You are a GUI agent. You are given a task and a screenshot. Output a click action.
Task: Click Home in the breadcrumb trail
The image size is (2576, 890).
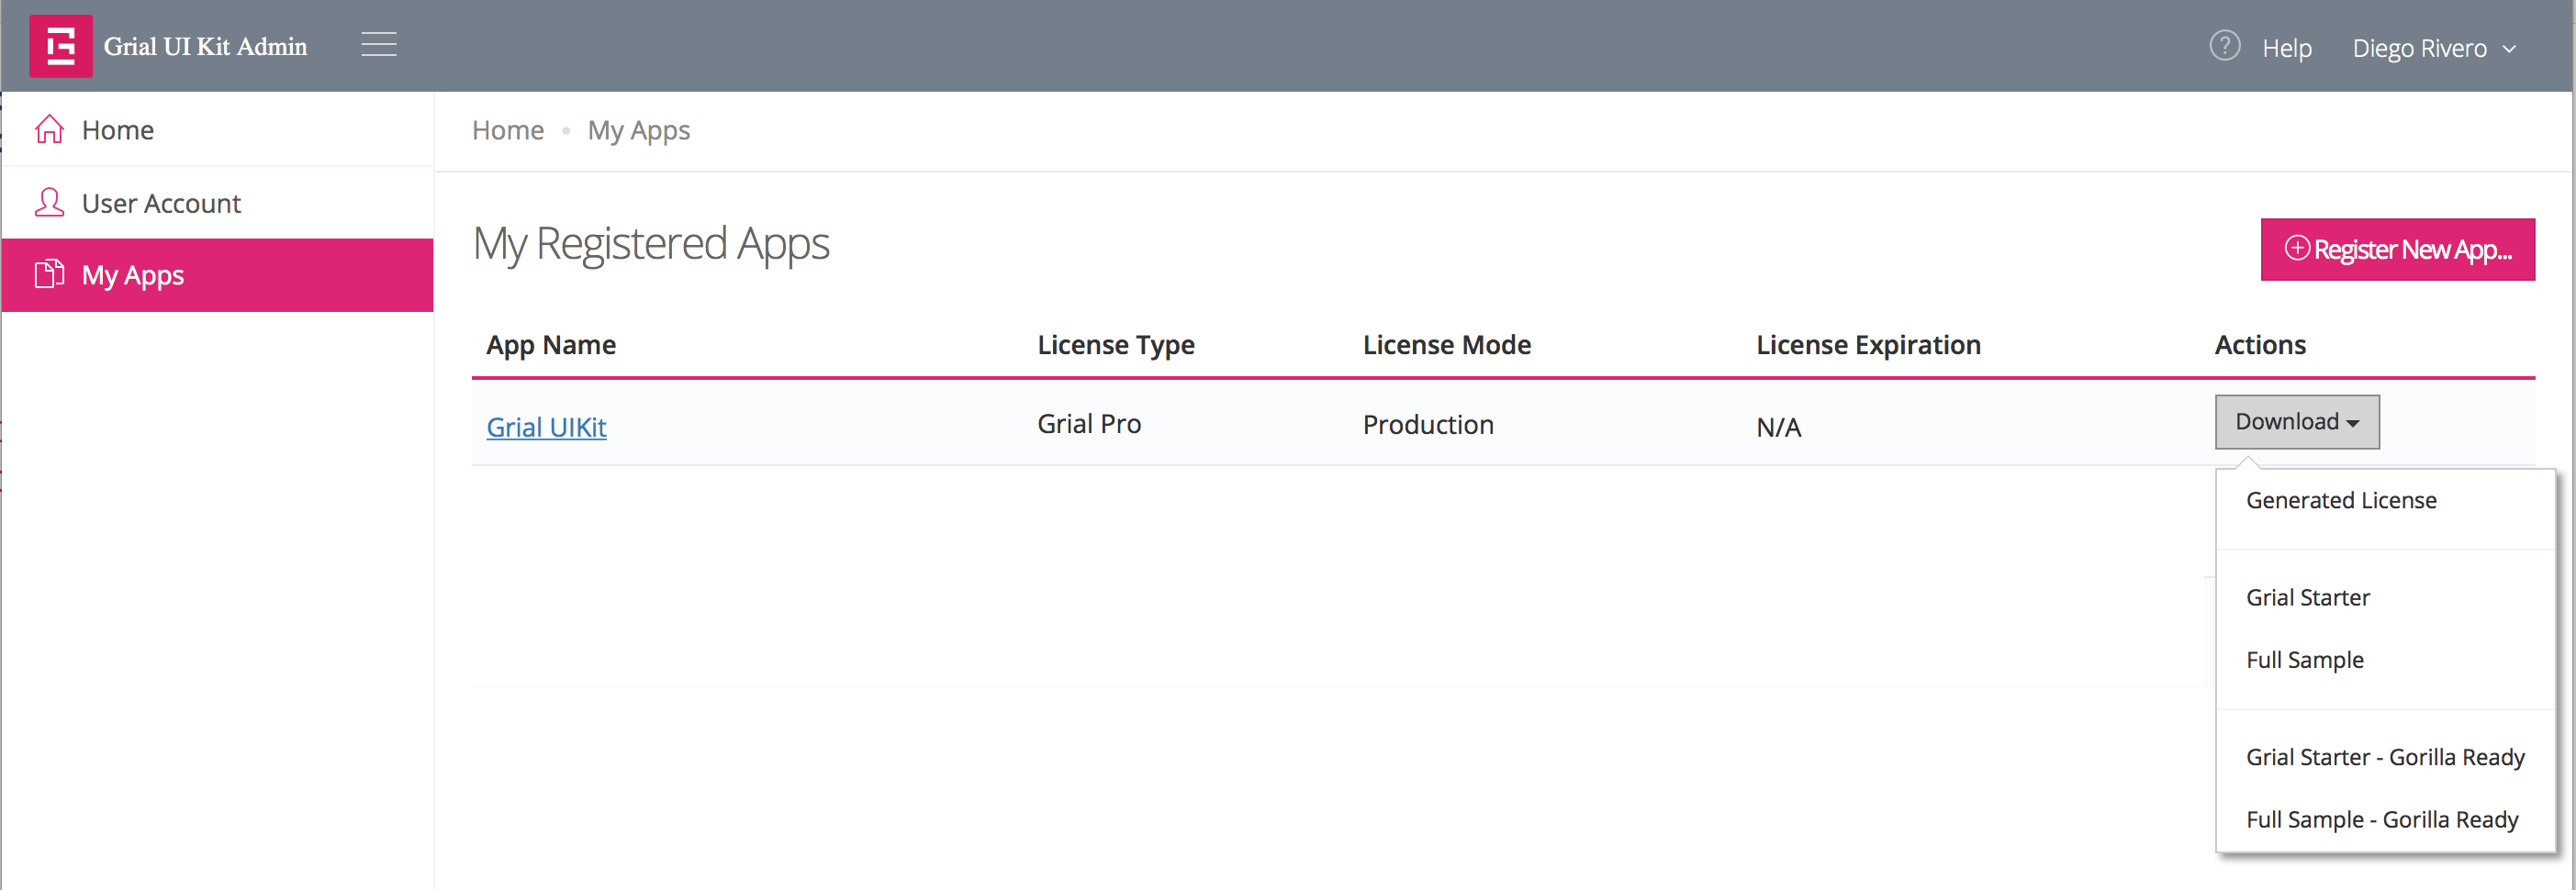coord(507,130)
